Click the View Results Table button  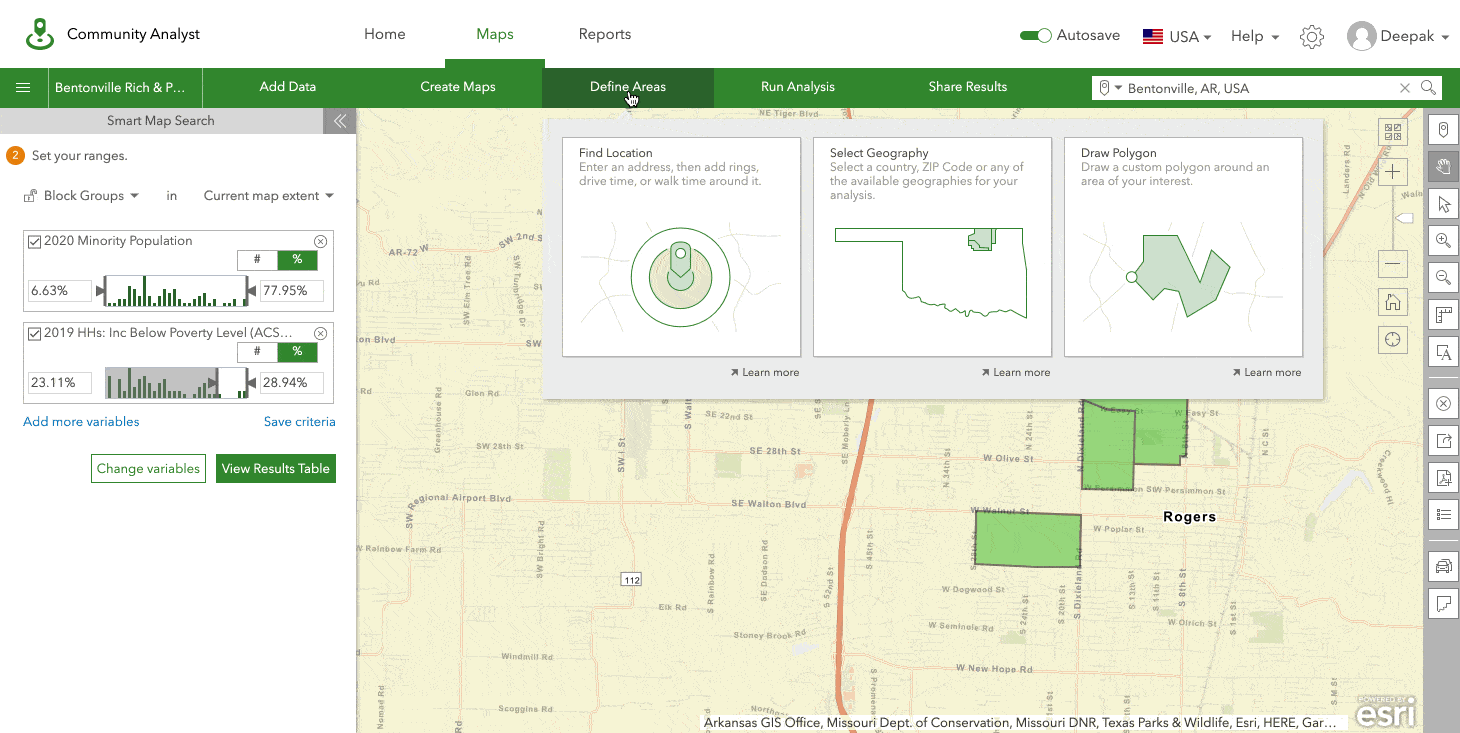pos(276,469)
